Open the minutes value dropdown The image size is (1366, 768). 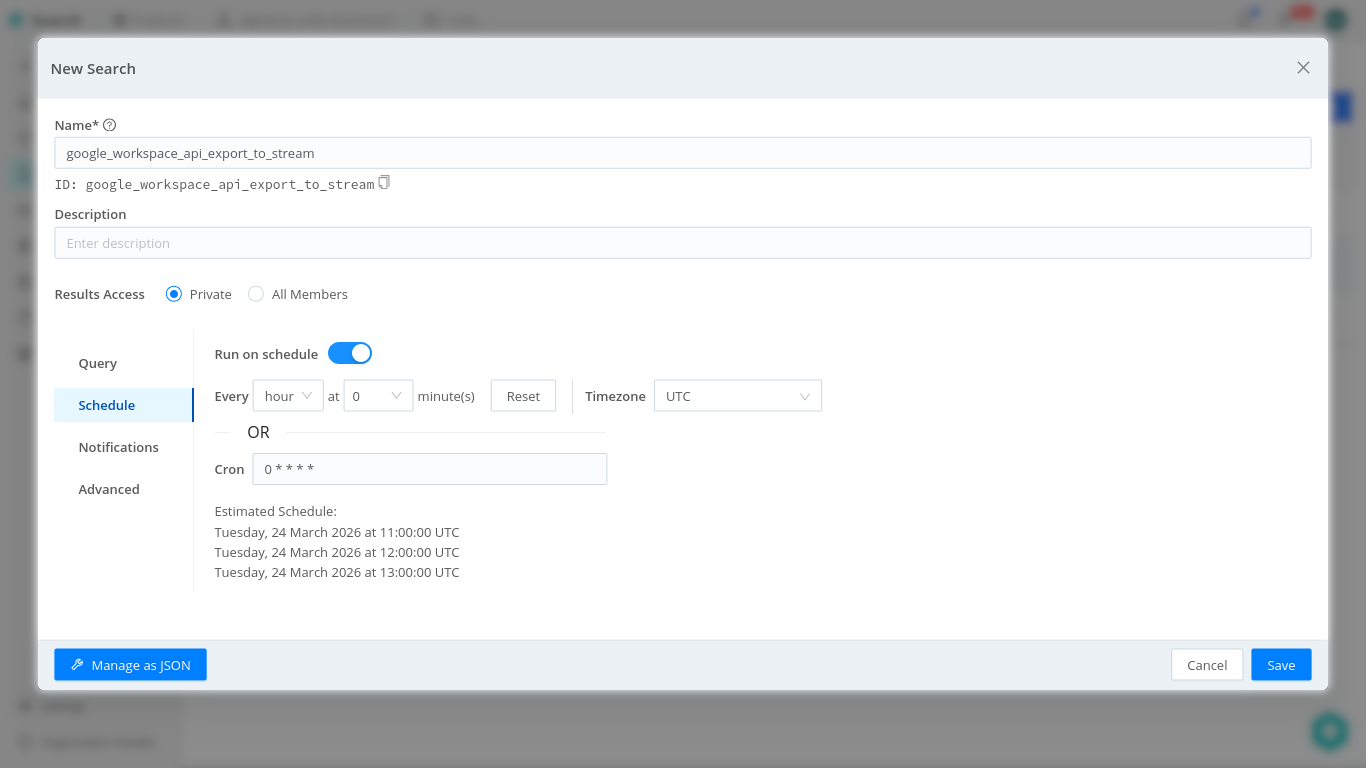point(378,395)
